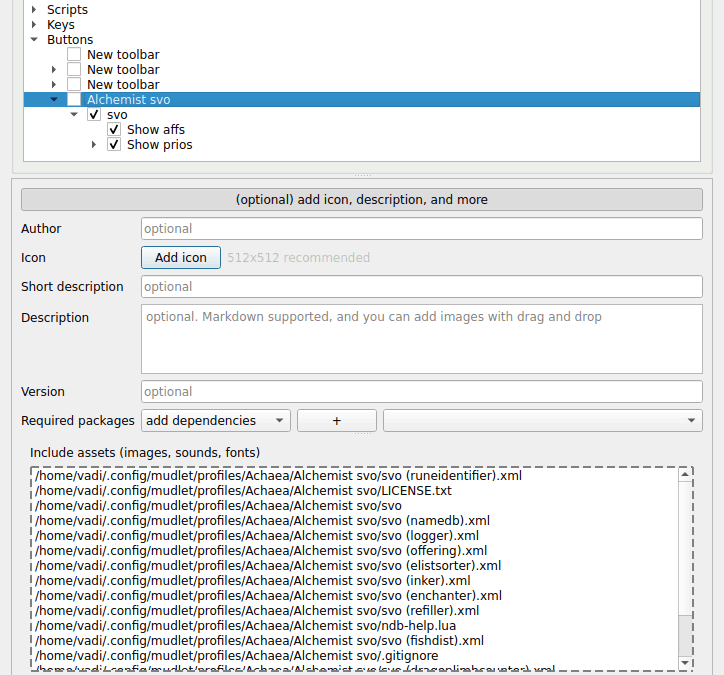Image resolution: width=724 pixels, height=675 pixels.
Task: Select the svo (namedb).xml asset
Action: 262,520
